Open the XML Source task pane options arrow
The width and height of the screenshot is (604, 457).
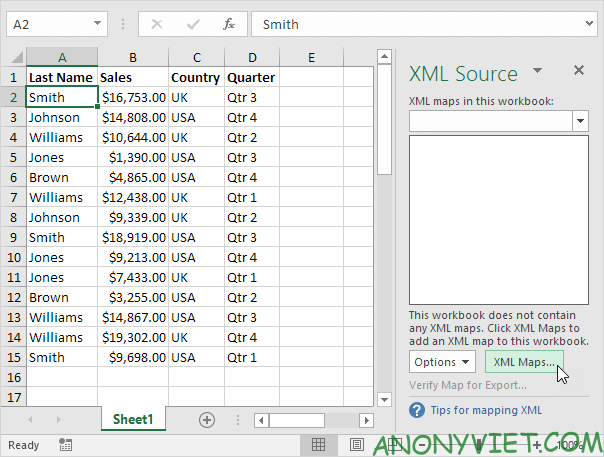click(537, 70)
